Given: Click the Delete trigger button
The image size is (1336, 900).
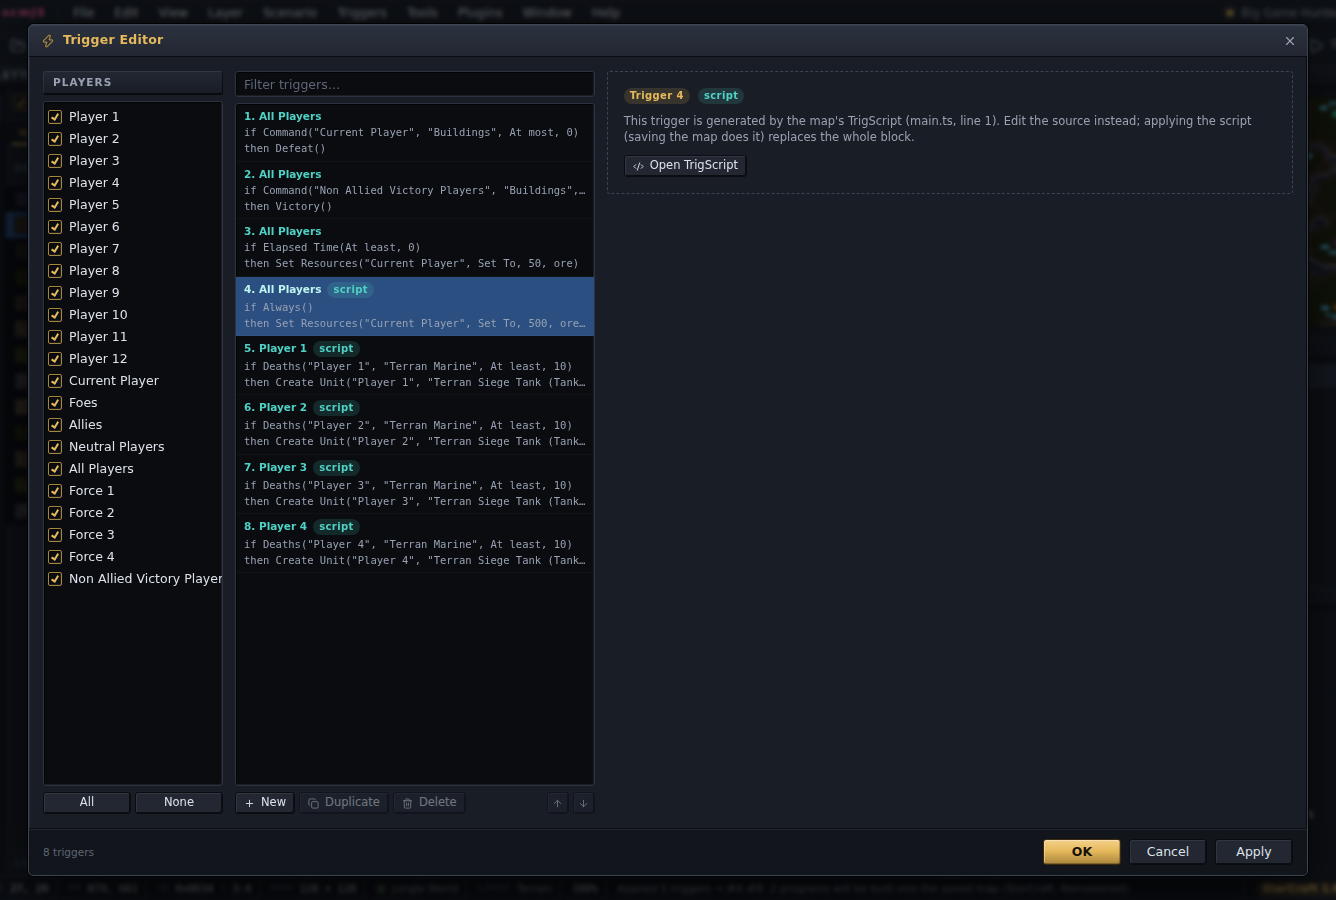Looking at the screenshot, I should 429,802.
